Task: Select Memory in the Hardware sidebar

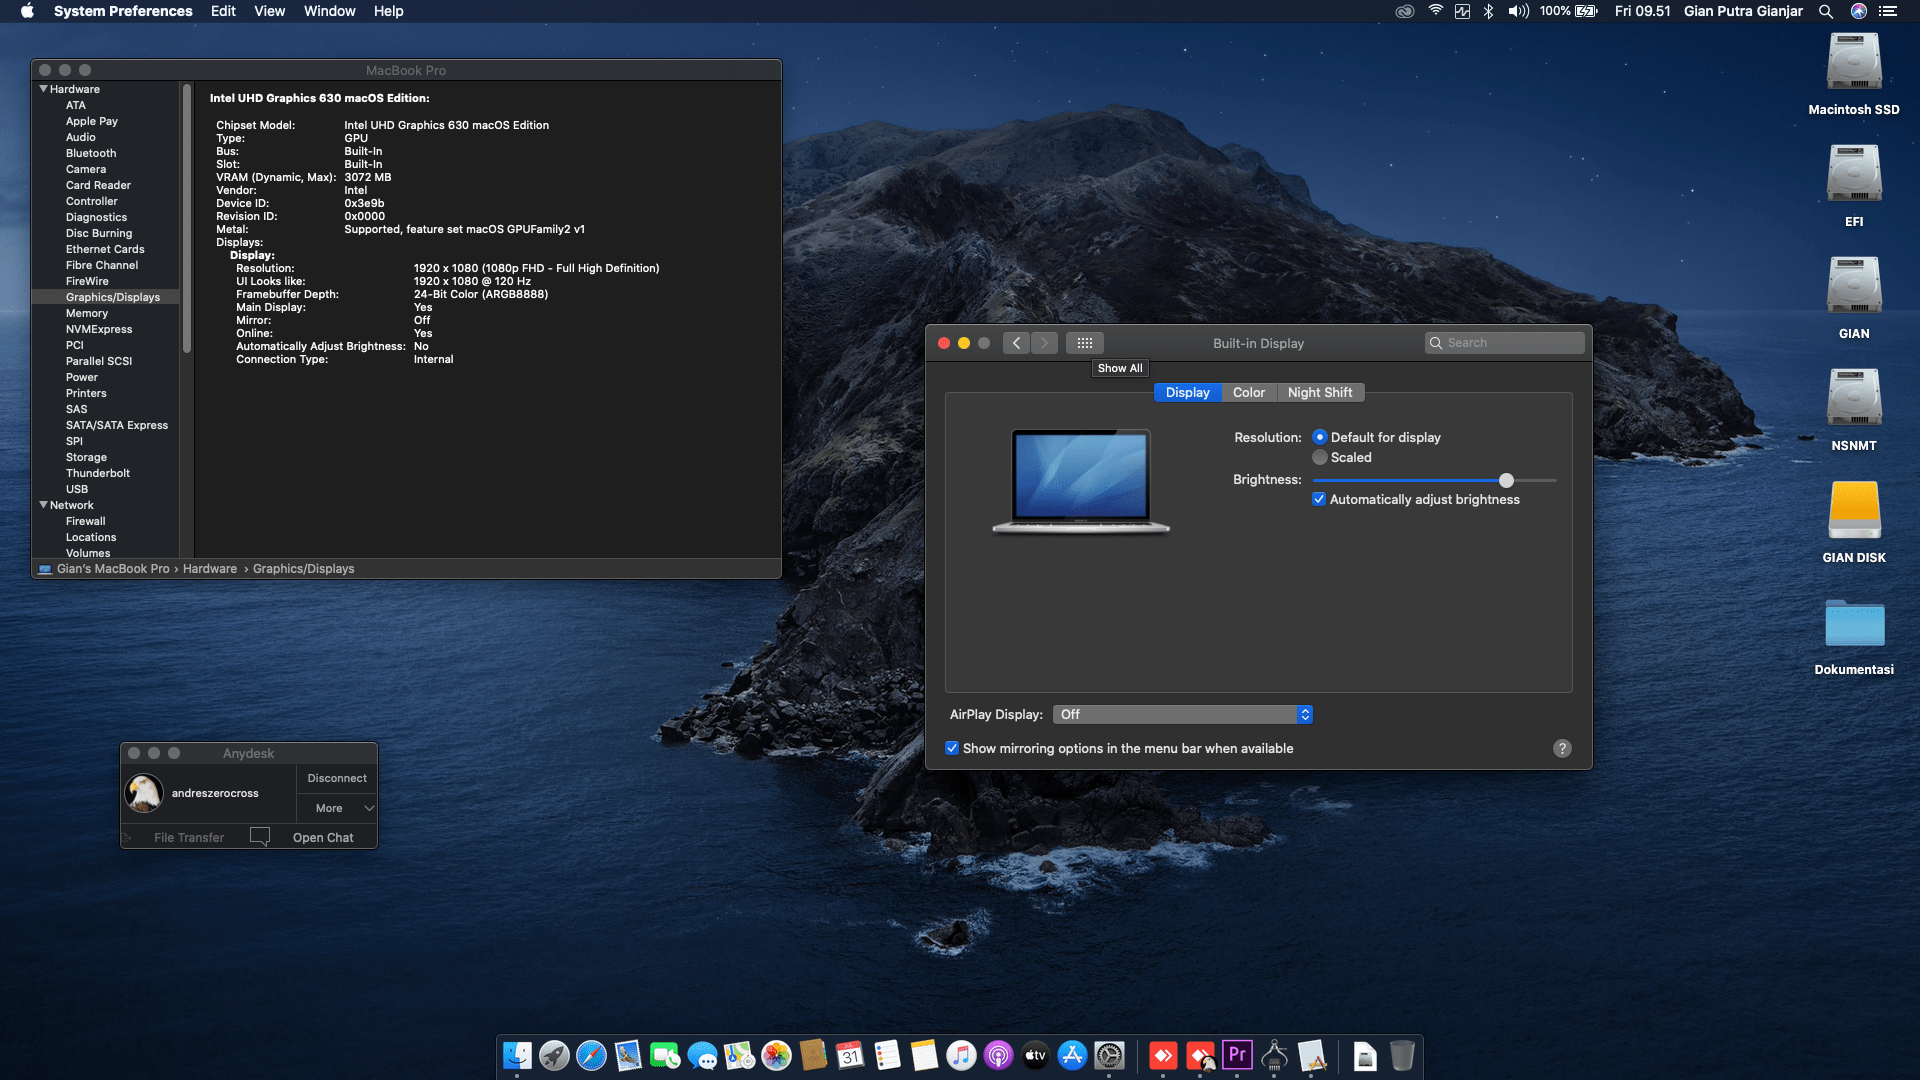Action: [x=87, y=313]
